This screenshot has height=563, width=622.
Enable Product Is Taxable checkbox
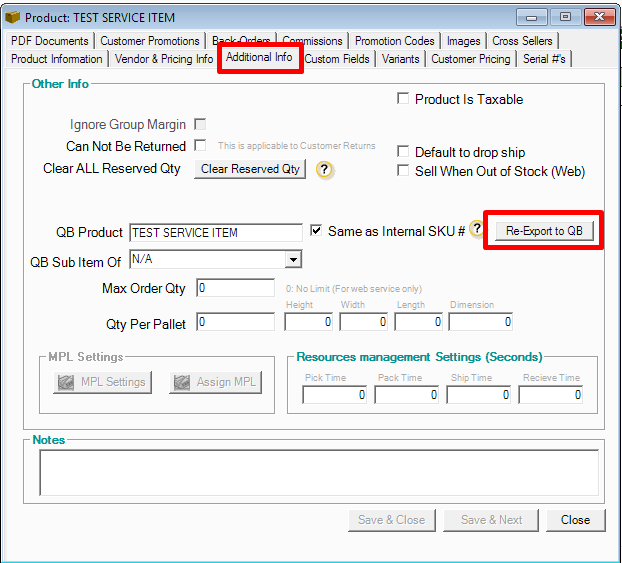click(403, 99)
